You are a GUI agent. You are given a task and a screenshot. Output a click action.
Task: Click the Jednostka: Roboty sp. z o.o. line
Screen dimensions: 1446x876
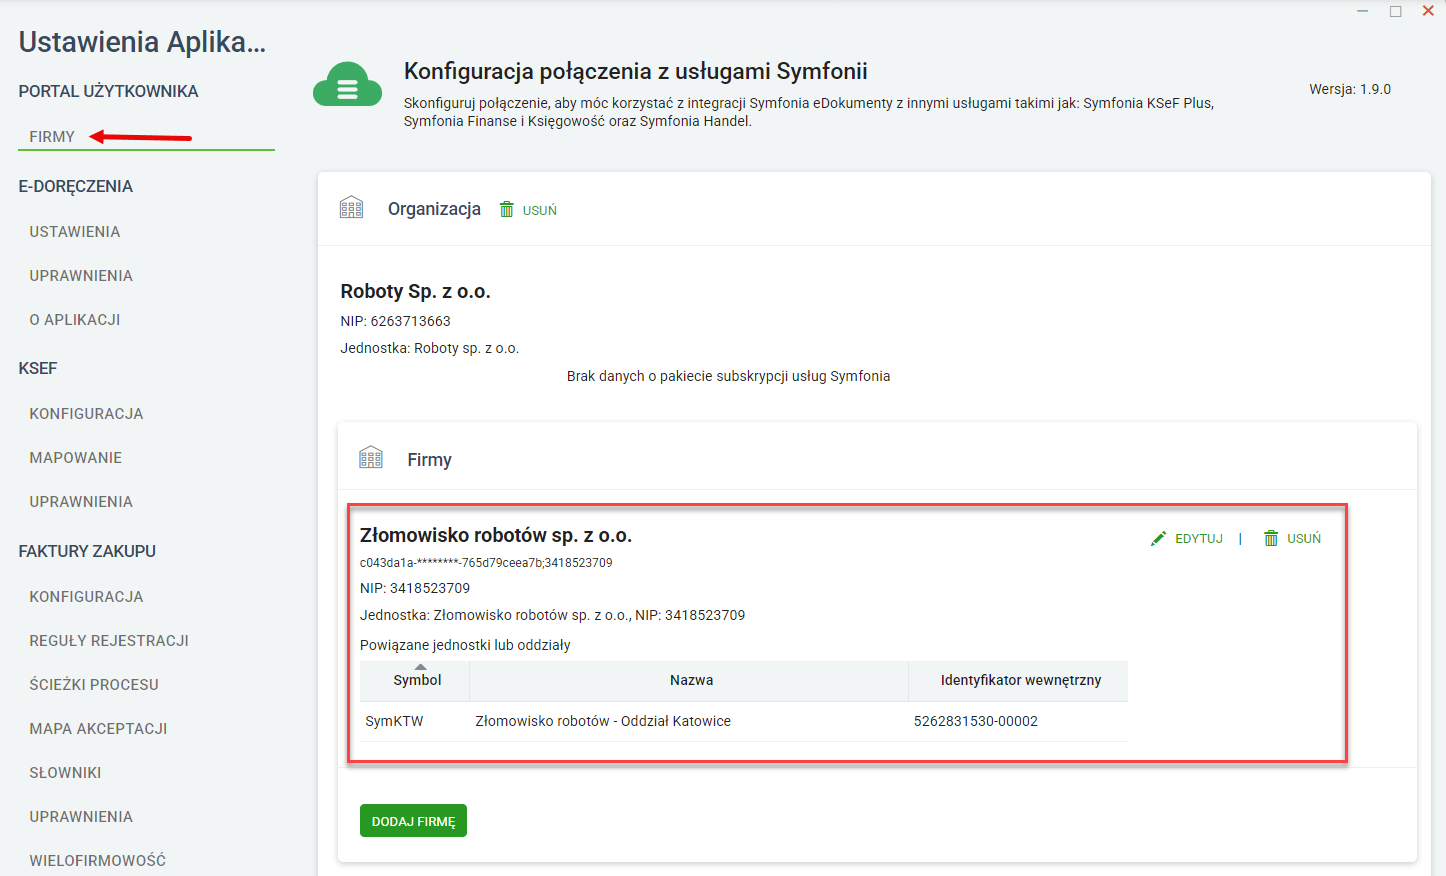430,348
